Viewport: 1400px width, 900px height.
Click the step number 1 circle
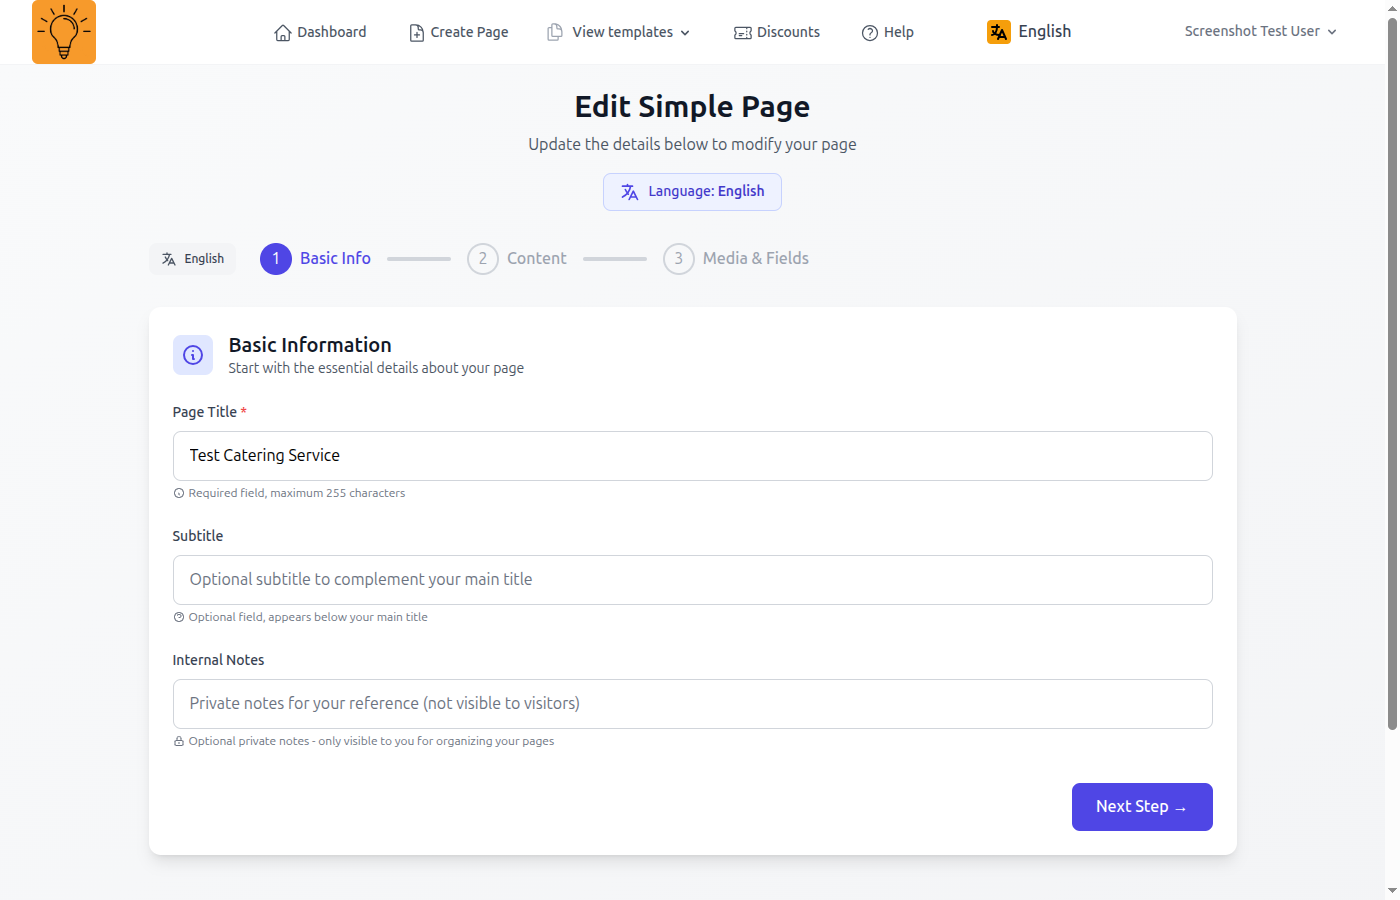coord(276,259)
